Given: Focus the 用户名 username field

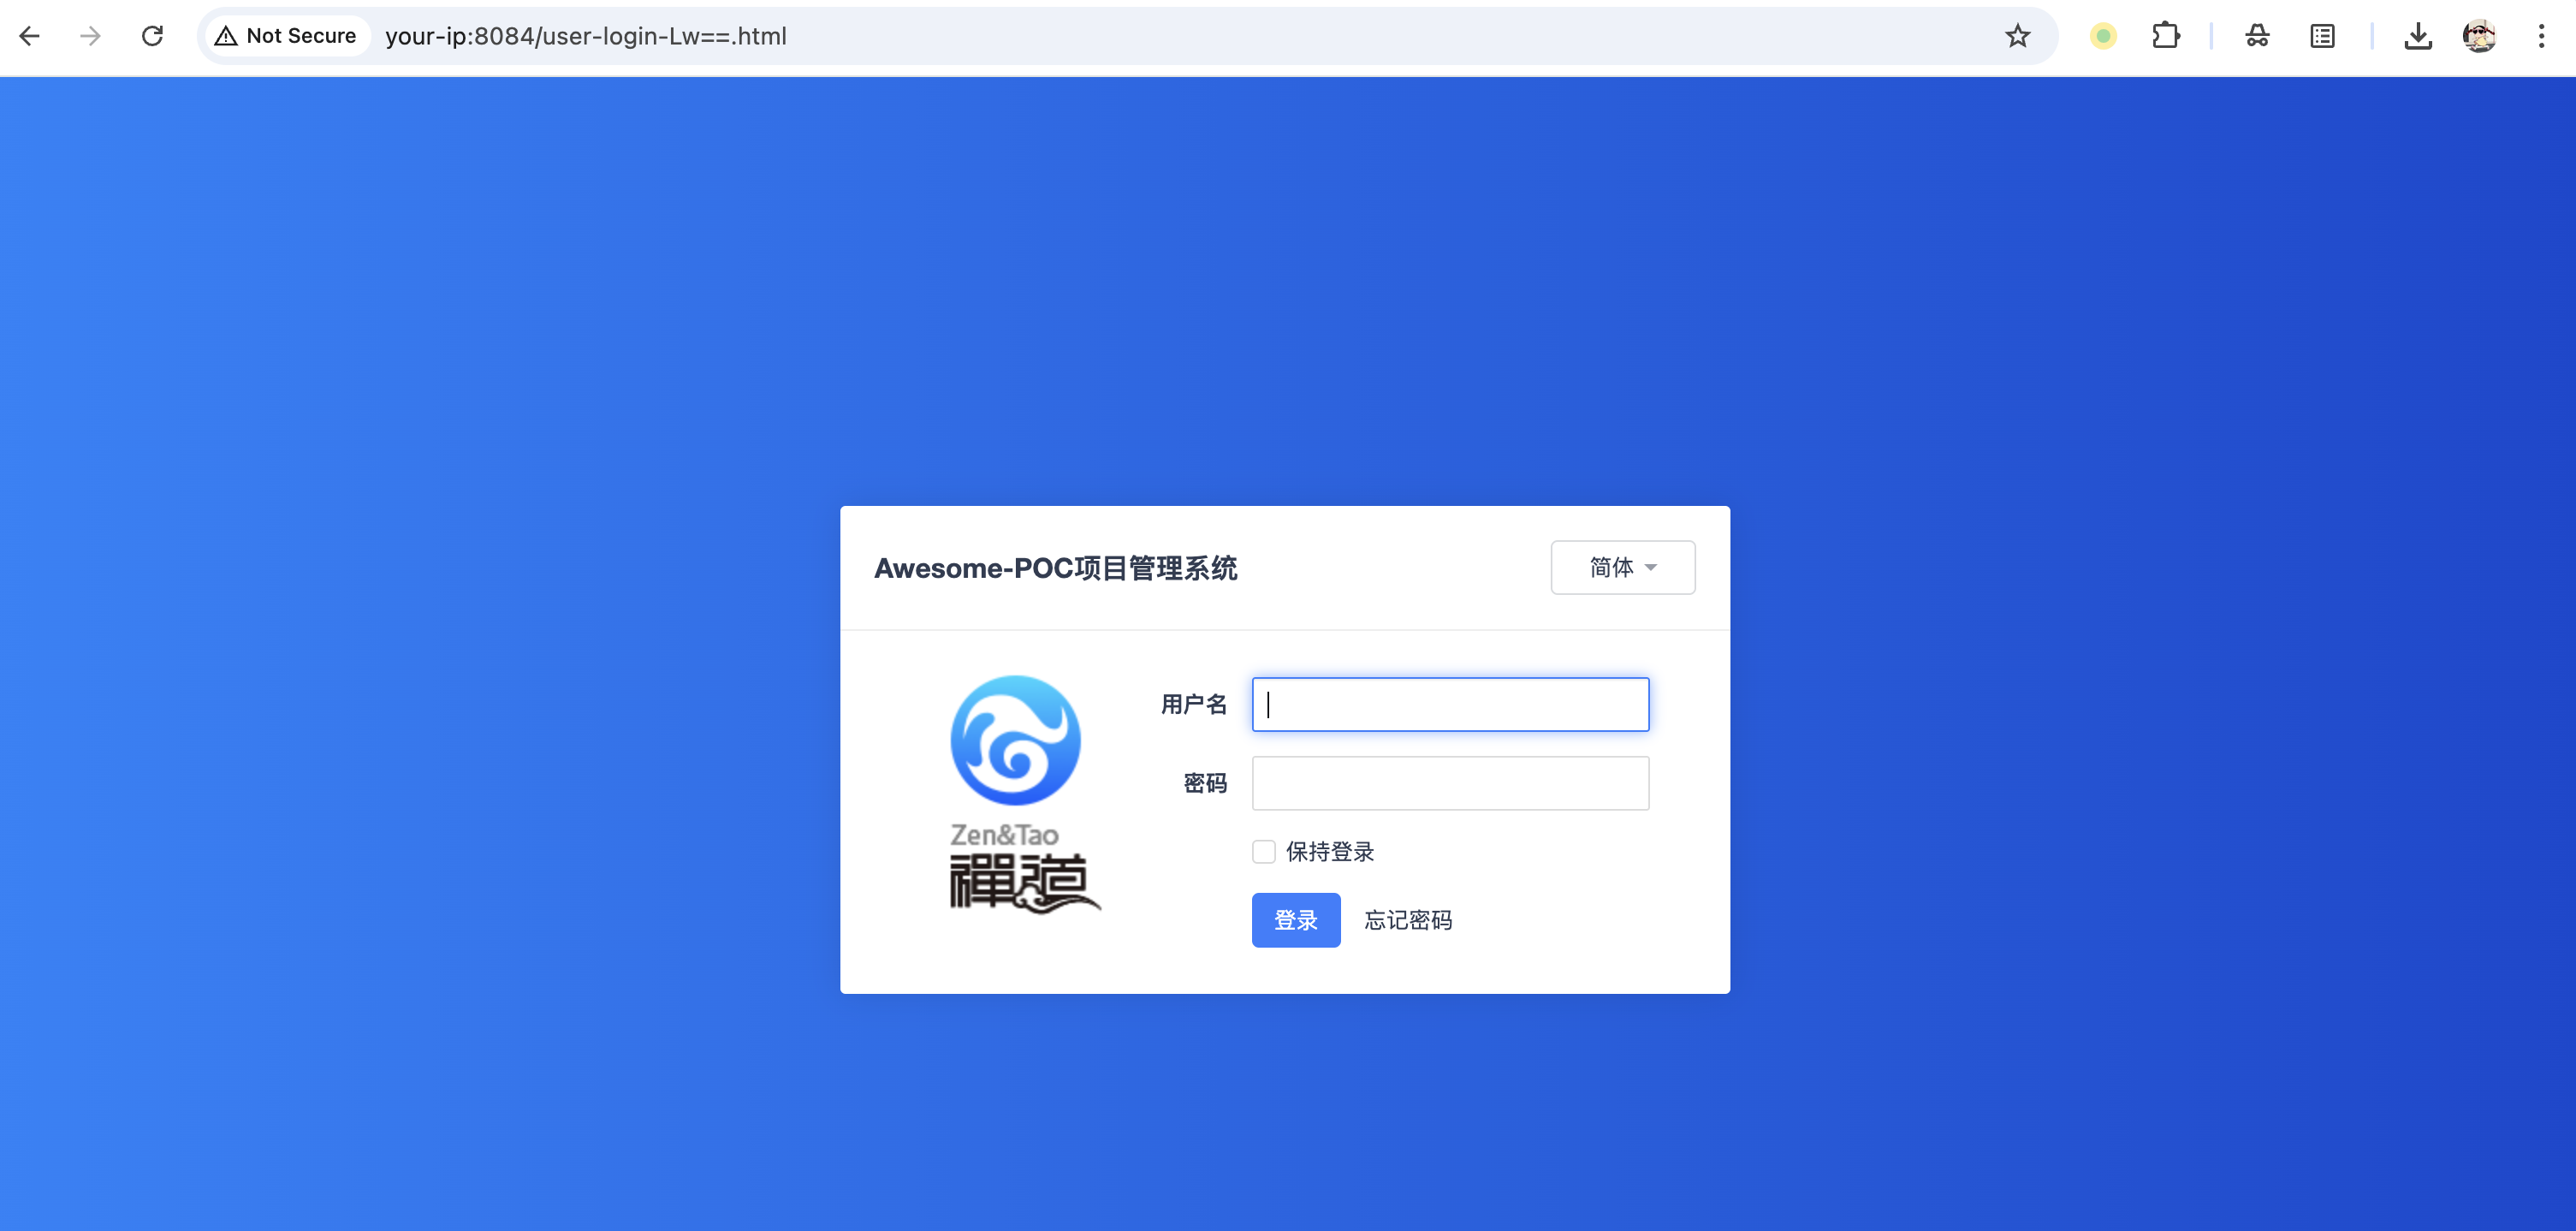Looking at the screenshot, I should click(x=1449, y=704).
